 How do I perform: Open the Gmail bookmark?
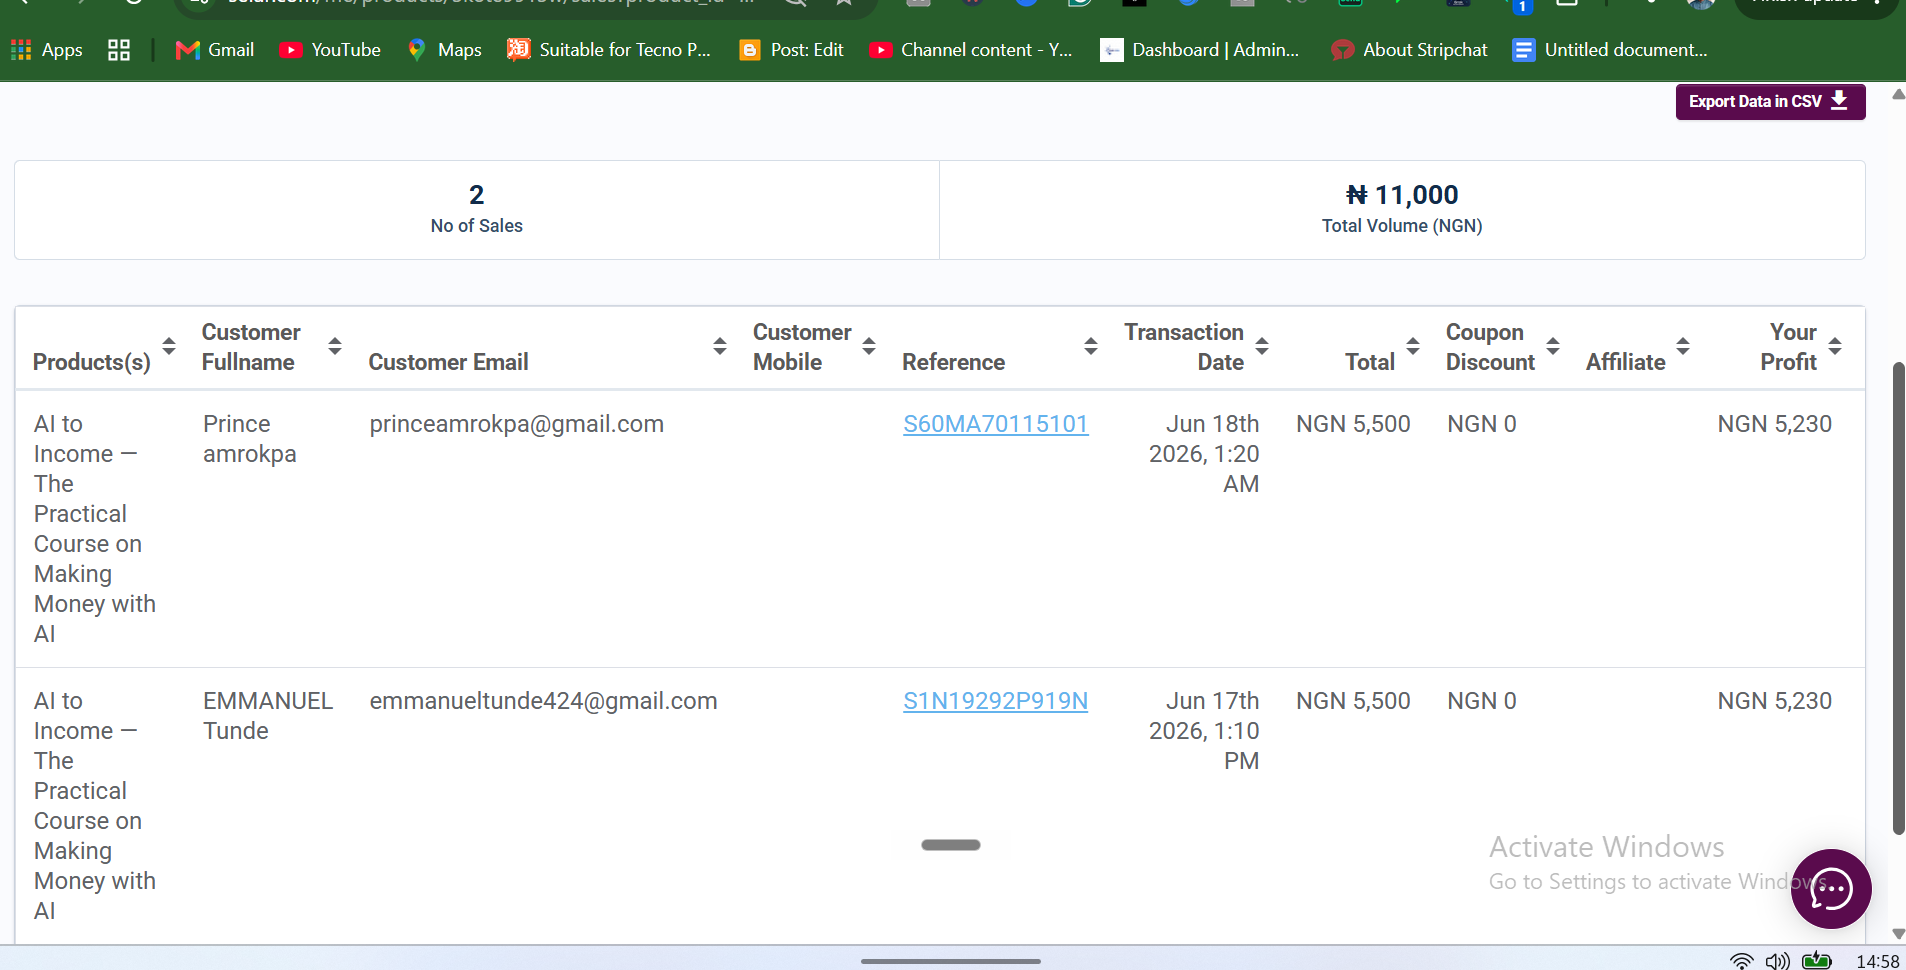coord(214,50)
